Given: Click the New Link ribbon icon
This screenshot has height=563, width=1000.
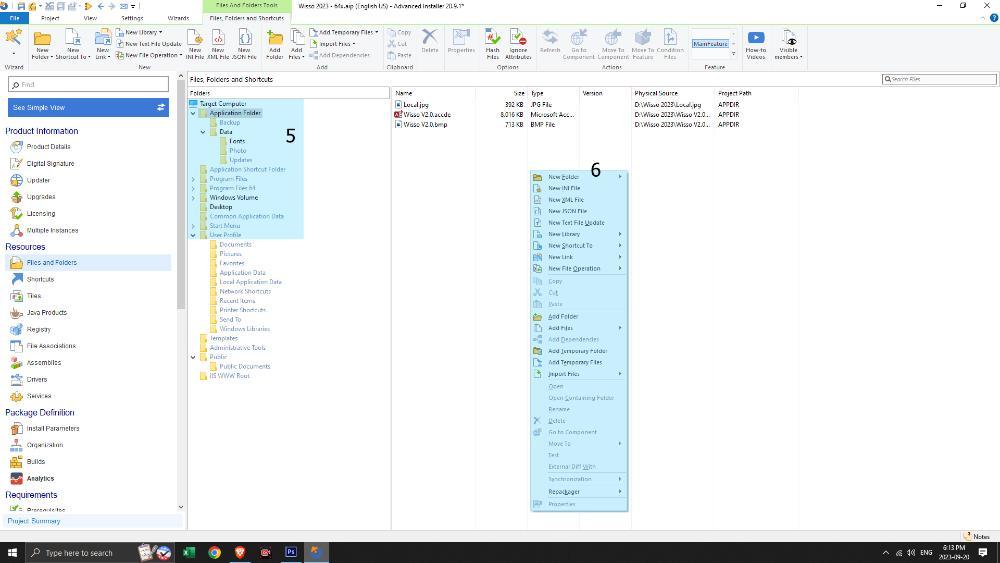Looking at the screenshot, I should tap(103, 43).
